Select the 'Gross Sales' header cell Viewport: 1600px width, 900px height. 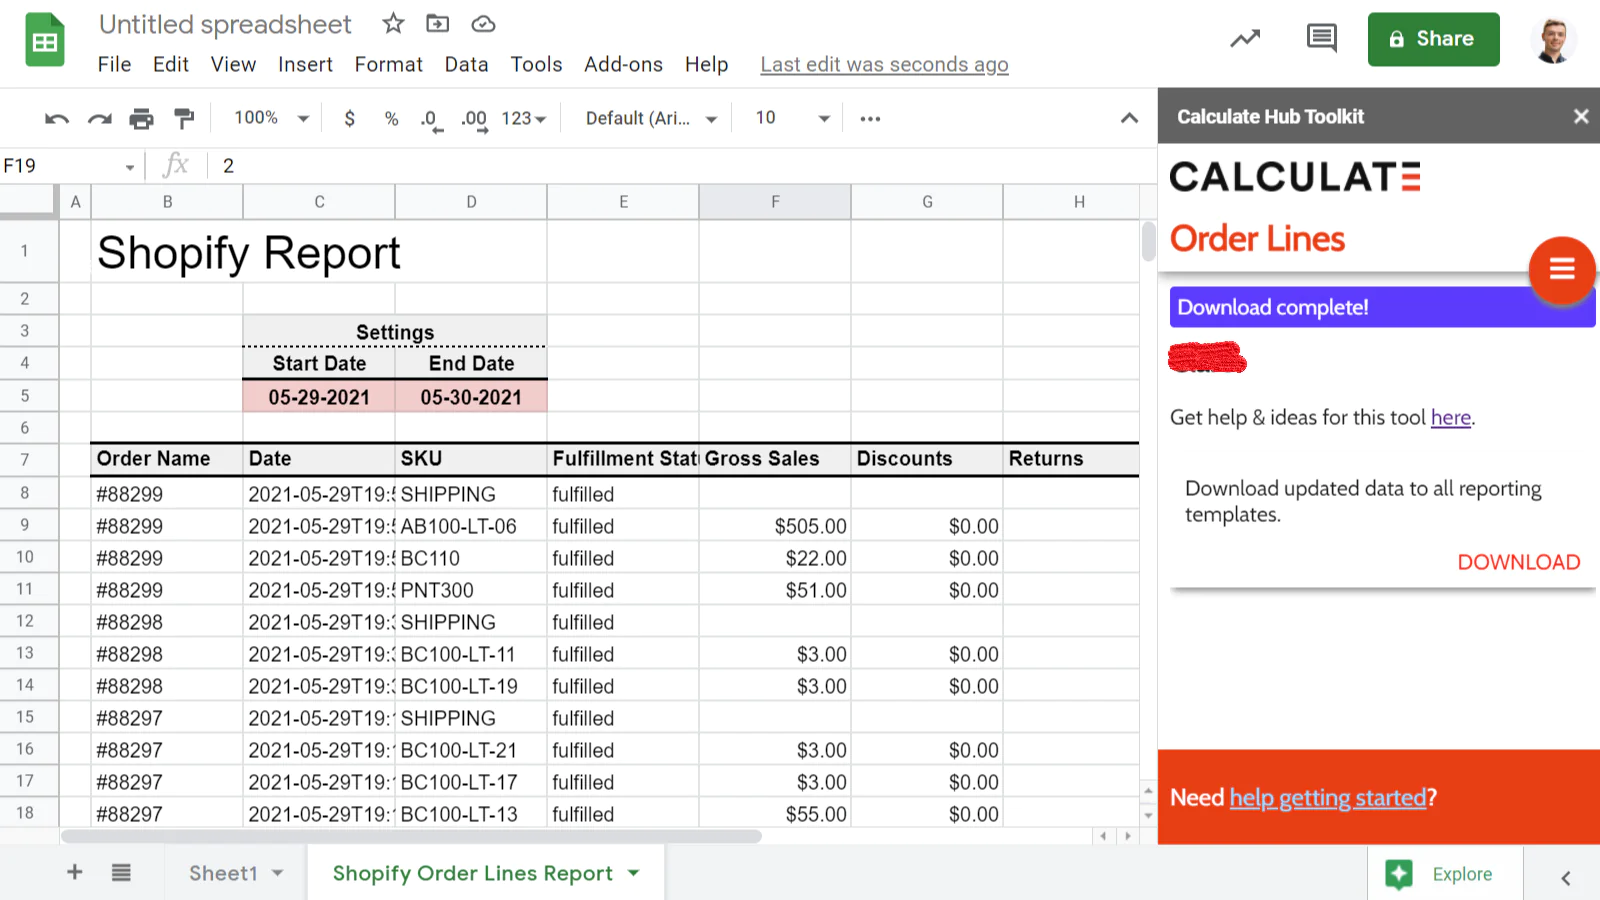(775, 459)
